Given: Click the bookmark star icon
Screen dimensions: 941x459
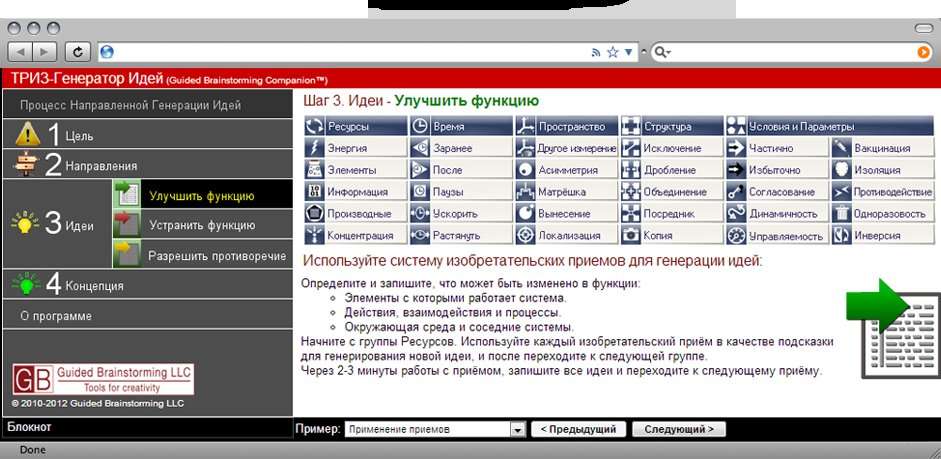Looking at the screenshot, I should tap(613, 53).
